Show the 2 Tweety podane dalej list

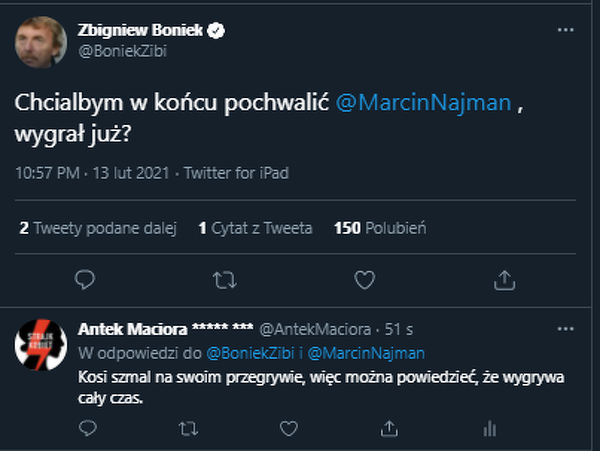coord(98,228)
